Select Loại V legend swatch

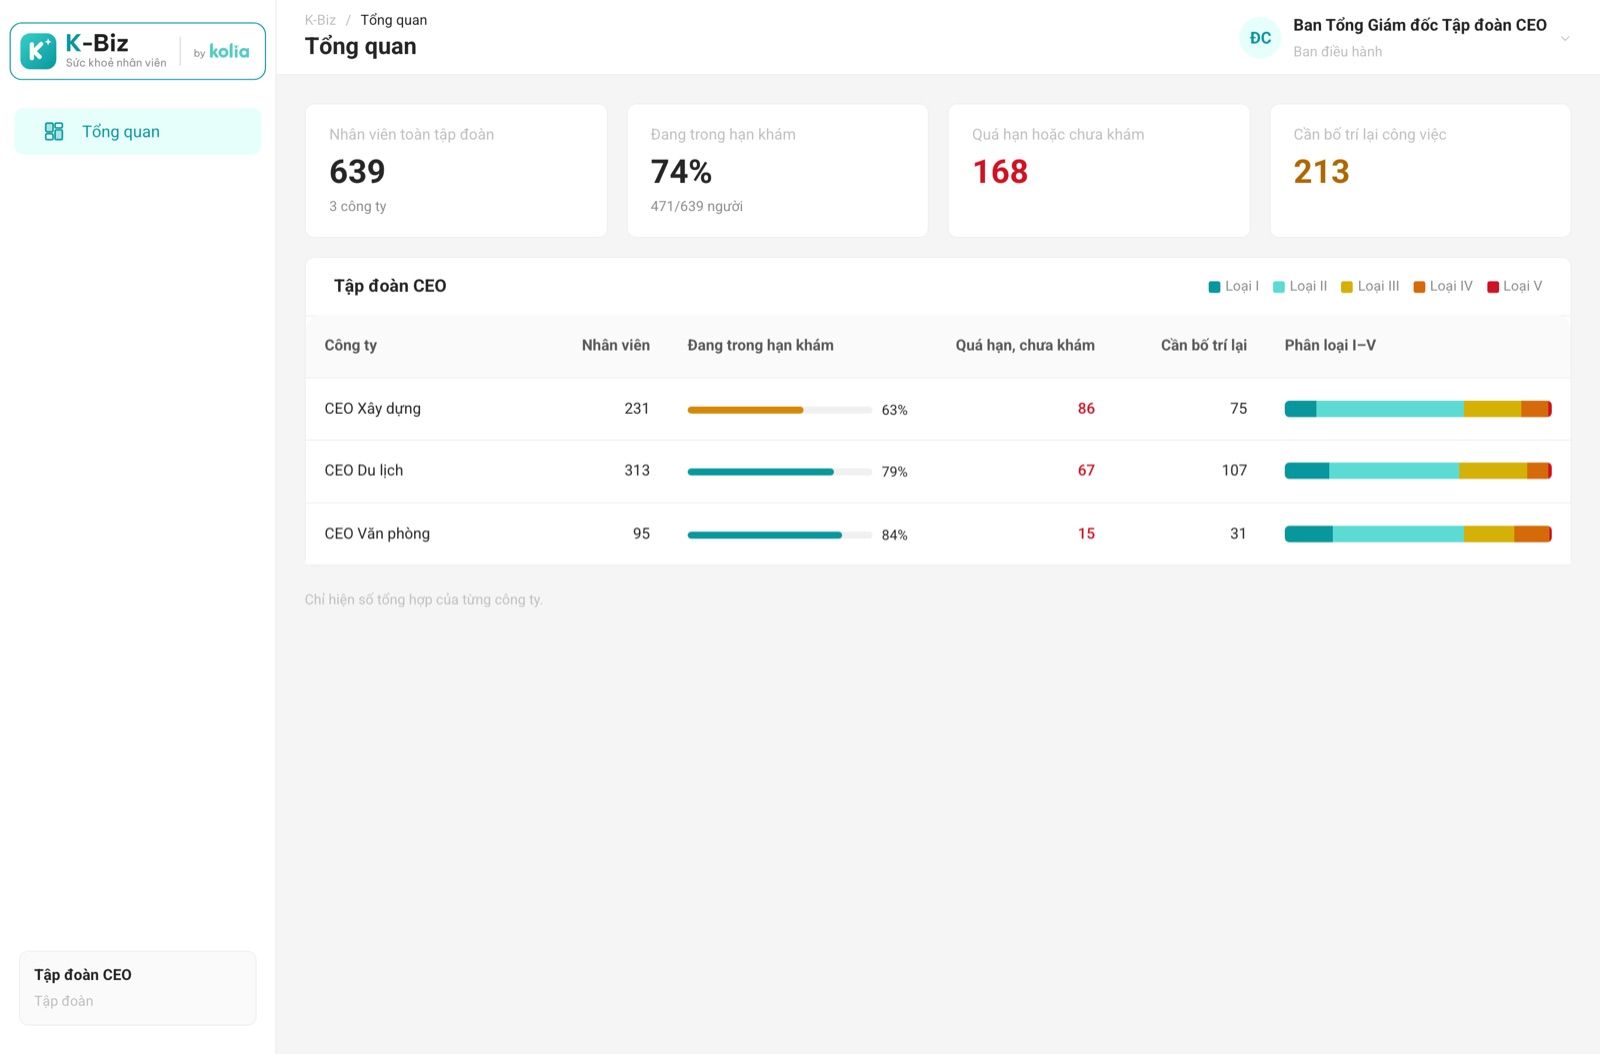pyautogui.click(x=1493, y=287)
